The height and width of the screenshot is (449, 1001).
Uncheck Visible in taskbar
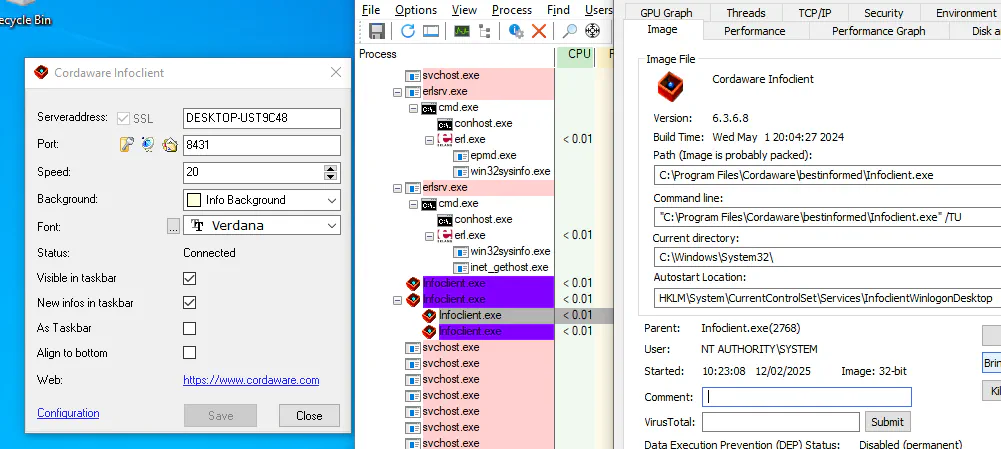click(x=190, y=278)
